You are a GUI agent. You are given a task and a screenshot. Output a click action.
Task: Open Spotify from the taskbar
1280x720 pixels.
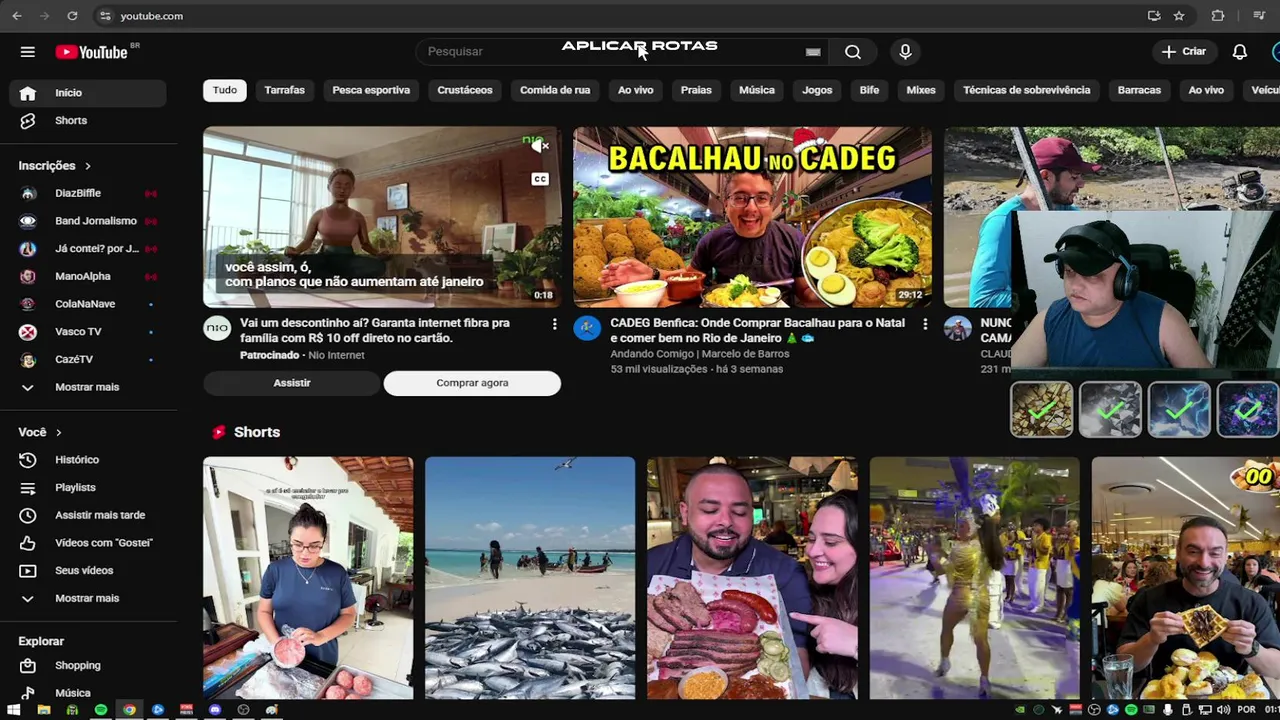click(101, 710)
